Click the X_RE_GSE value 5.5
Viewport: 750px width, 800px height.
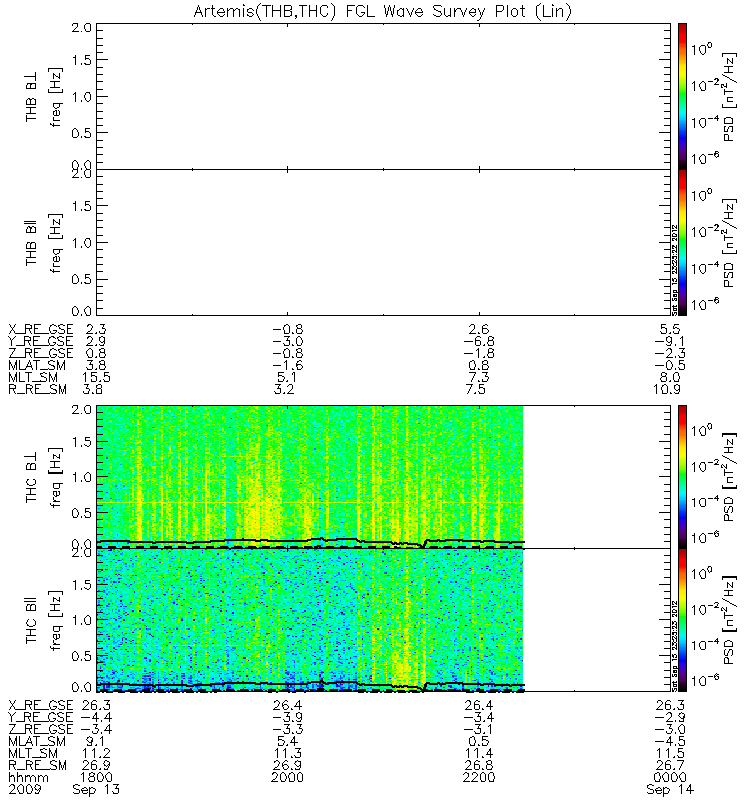point(670,329)
